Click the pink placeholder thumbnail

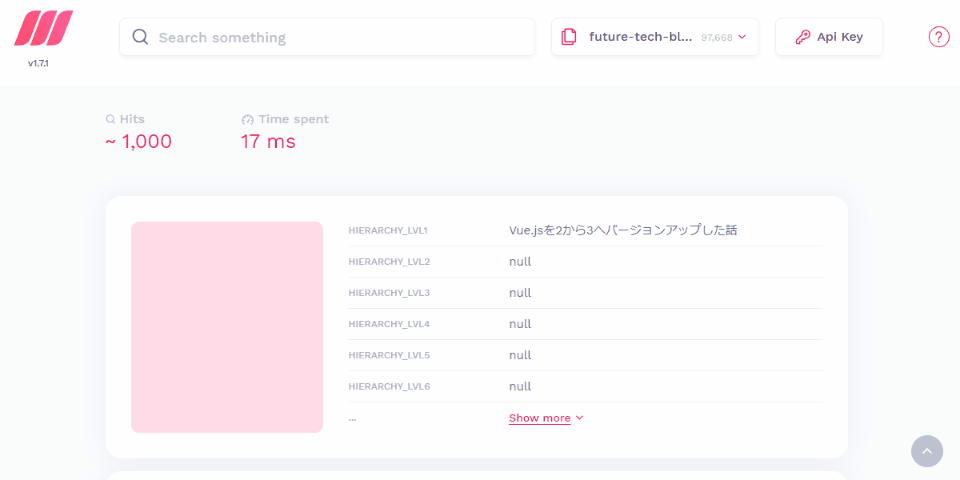tap(227, 327)
